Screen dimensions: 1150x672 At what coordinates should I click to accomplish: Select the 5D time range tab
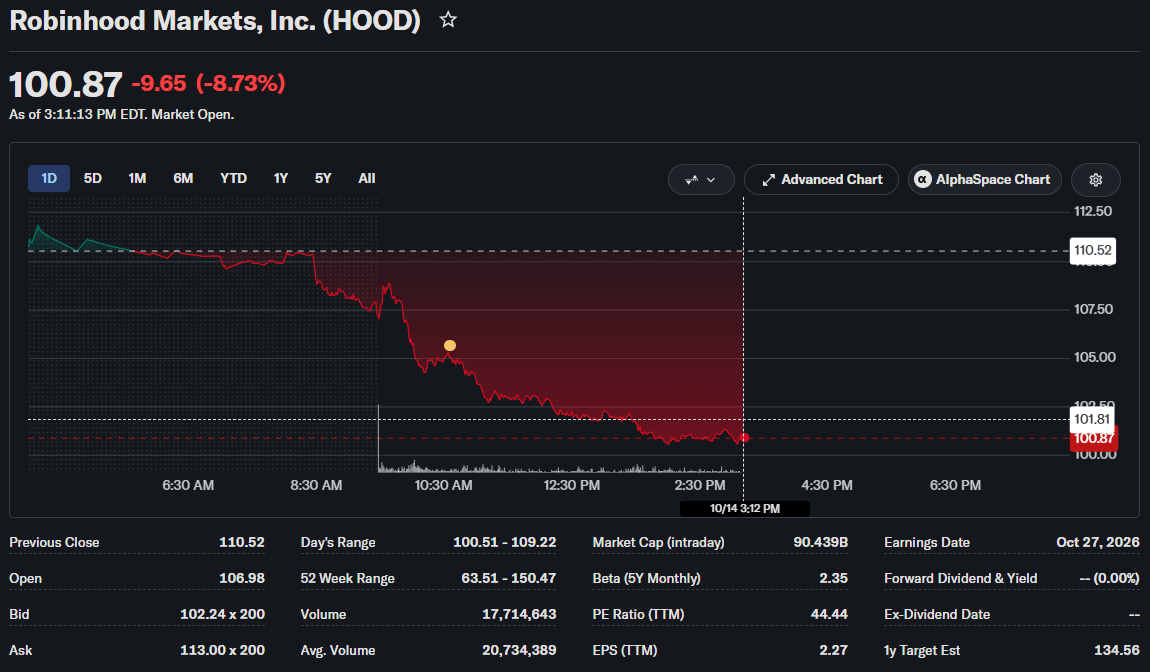pos(92,178)
